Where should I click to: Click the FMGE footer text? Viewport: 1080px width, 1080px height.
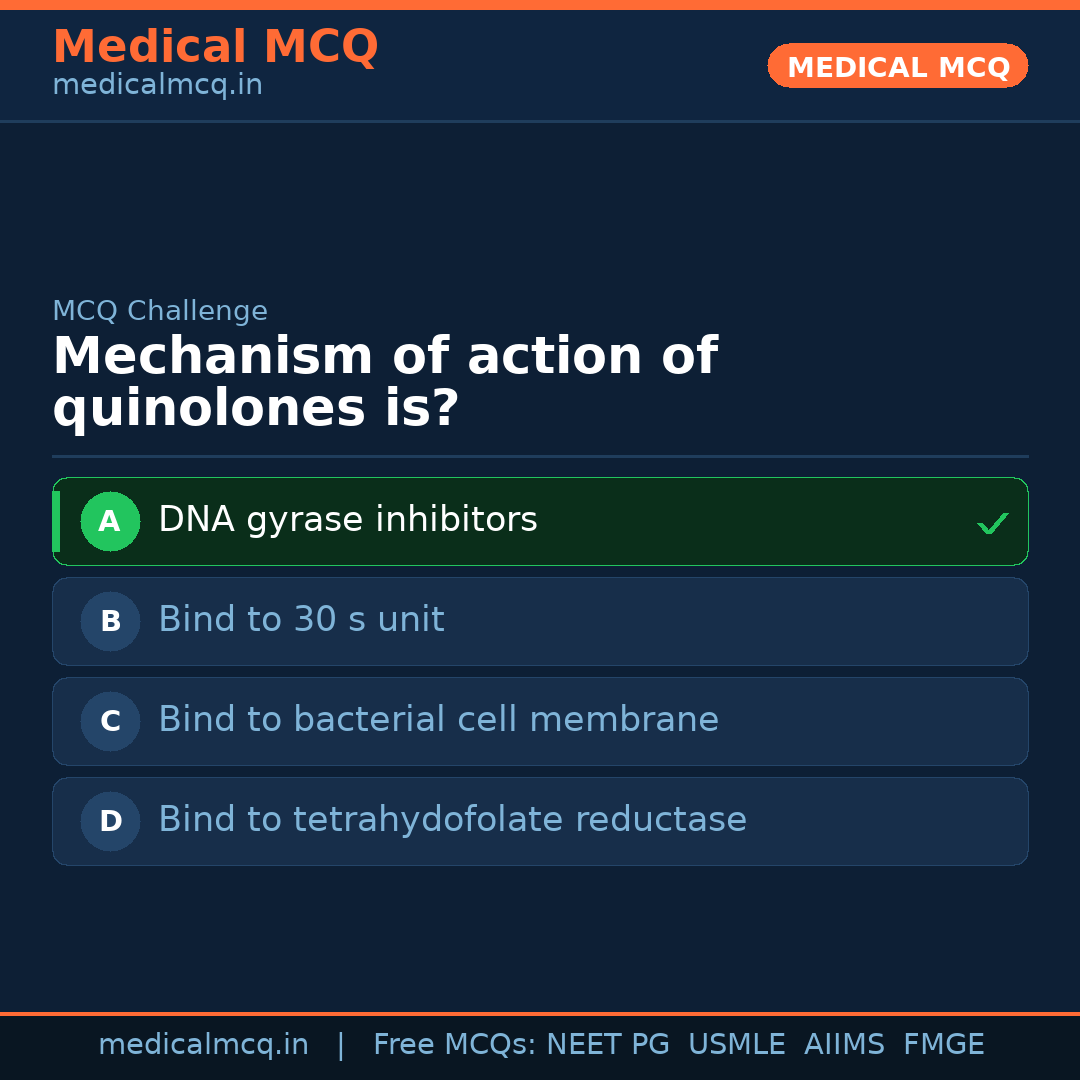point(943,1045)
